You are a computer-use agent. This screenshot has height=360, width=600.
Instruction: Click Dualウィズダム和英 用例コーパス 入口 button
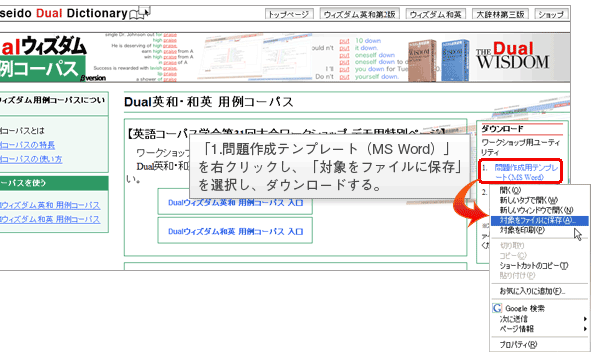coord(235,231)
